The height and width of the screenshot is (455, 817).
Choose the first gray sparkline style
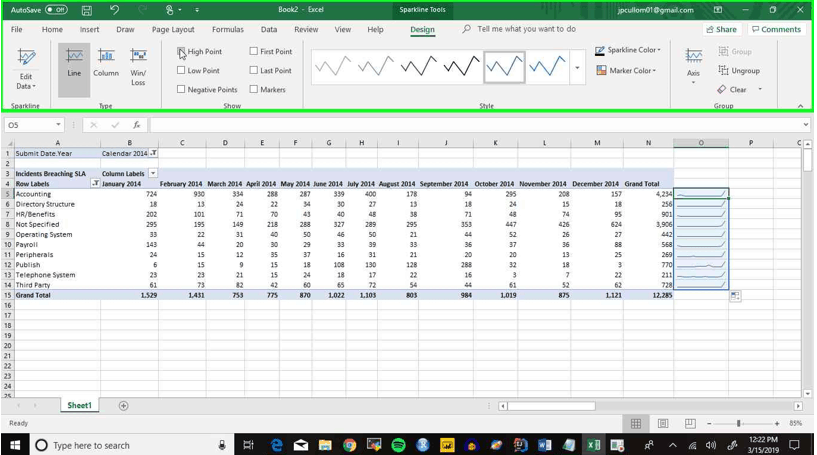333,67
